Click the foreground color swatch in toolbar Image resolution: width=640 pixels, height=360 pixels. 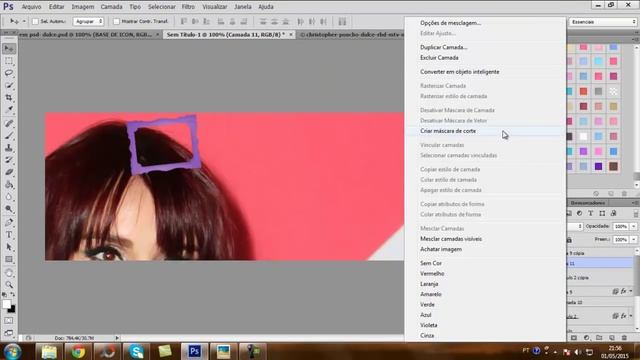[6, 304]
